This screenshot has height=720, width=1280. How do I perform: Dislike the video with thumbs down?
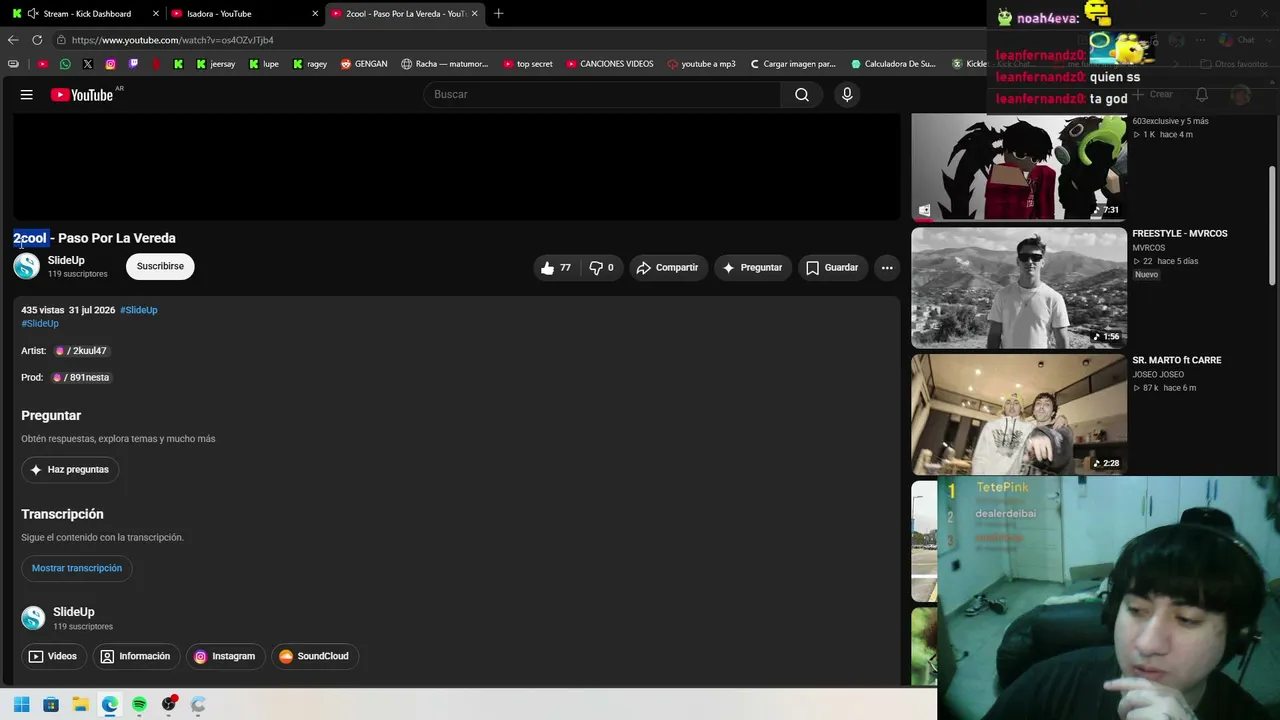click(602, 268)
